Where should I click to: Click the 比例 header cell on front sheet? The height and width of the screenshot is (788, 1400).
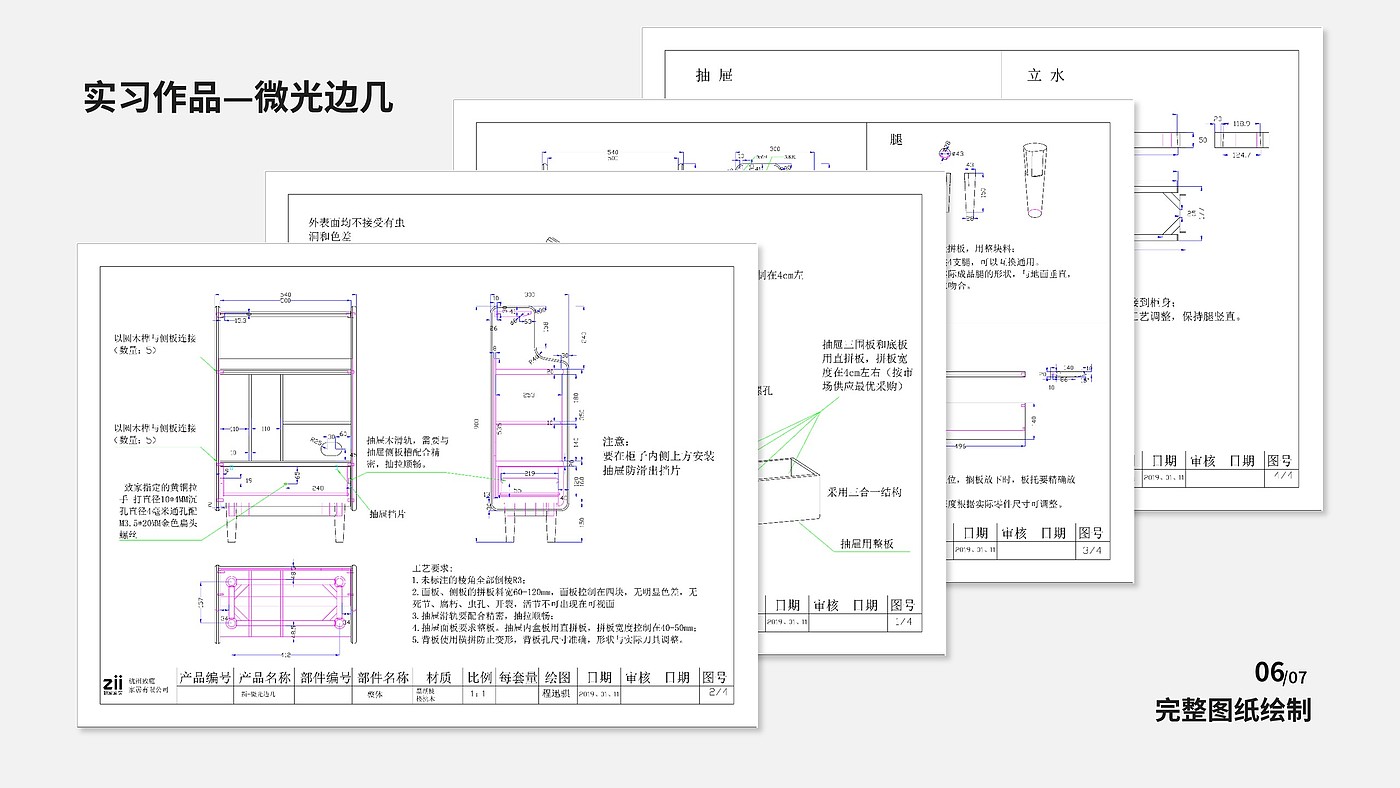click(x=480, y=677)
